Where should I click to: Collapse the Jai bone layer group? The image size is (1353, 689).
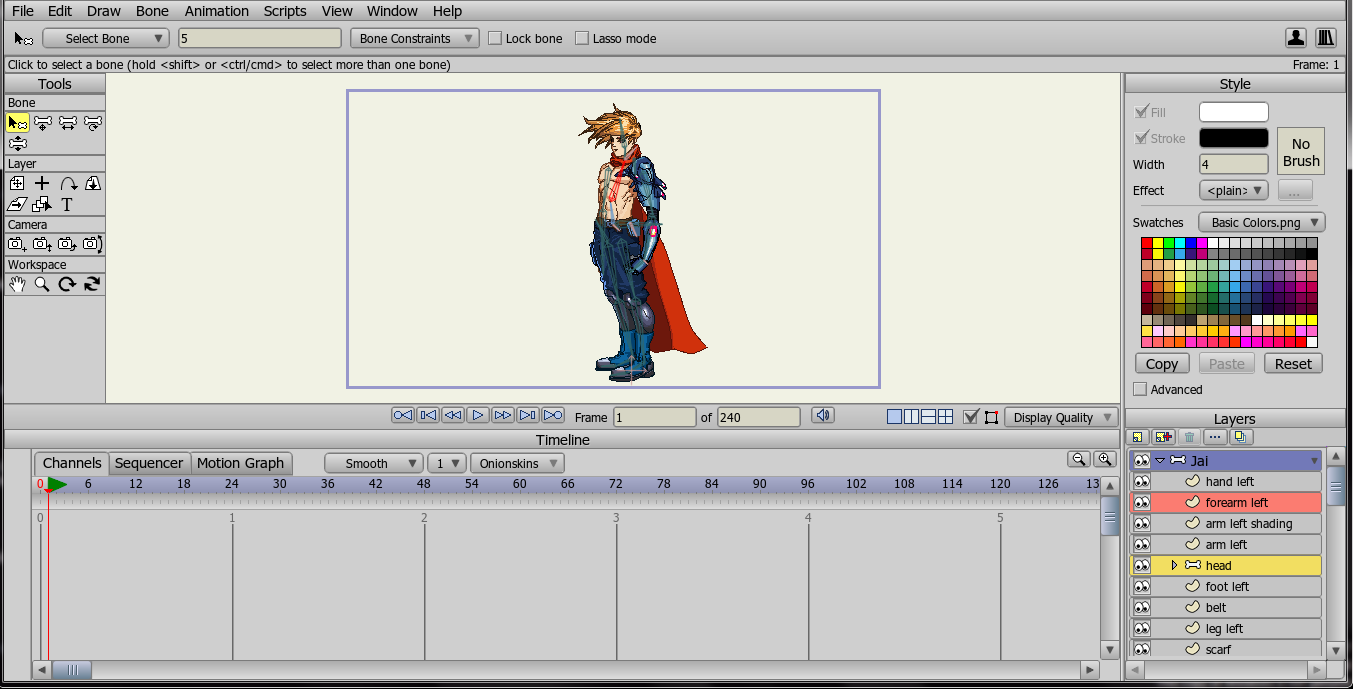click(x=1160, y=461)
